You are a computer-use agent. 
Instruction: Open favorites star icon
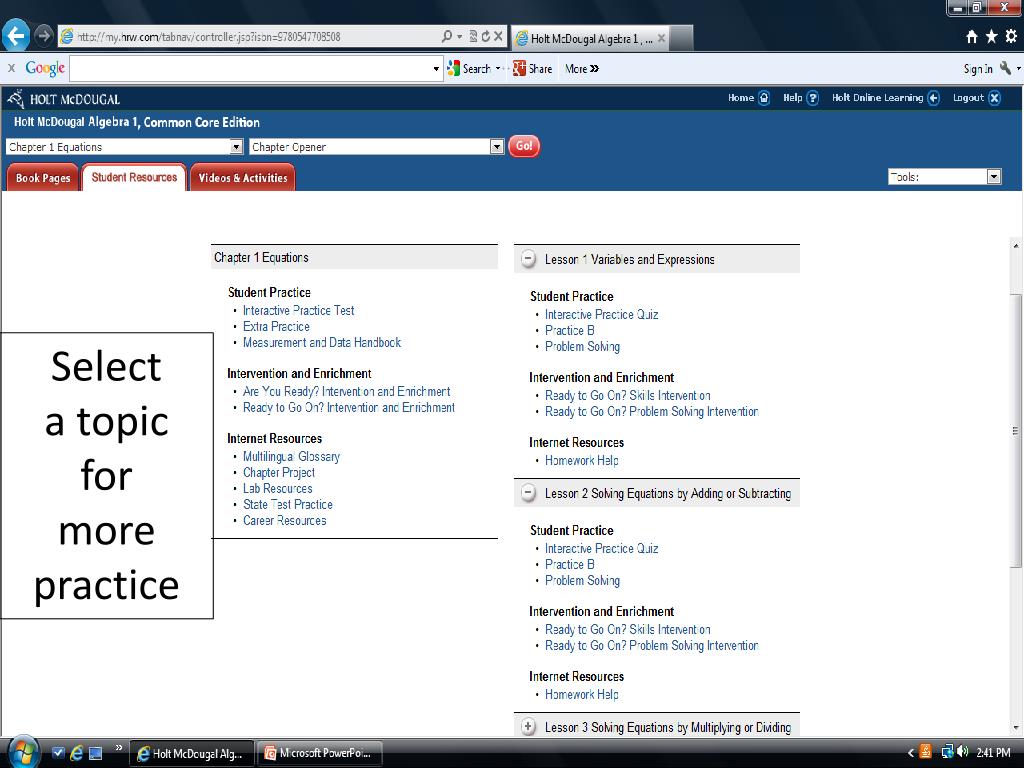991,37
